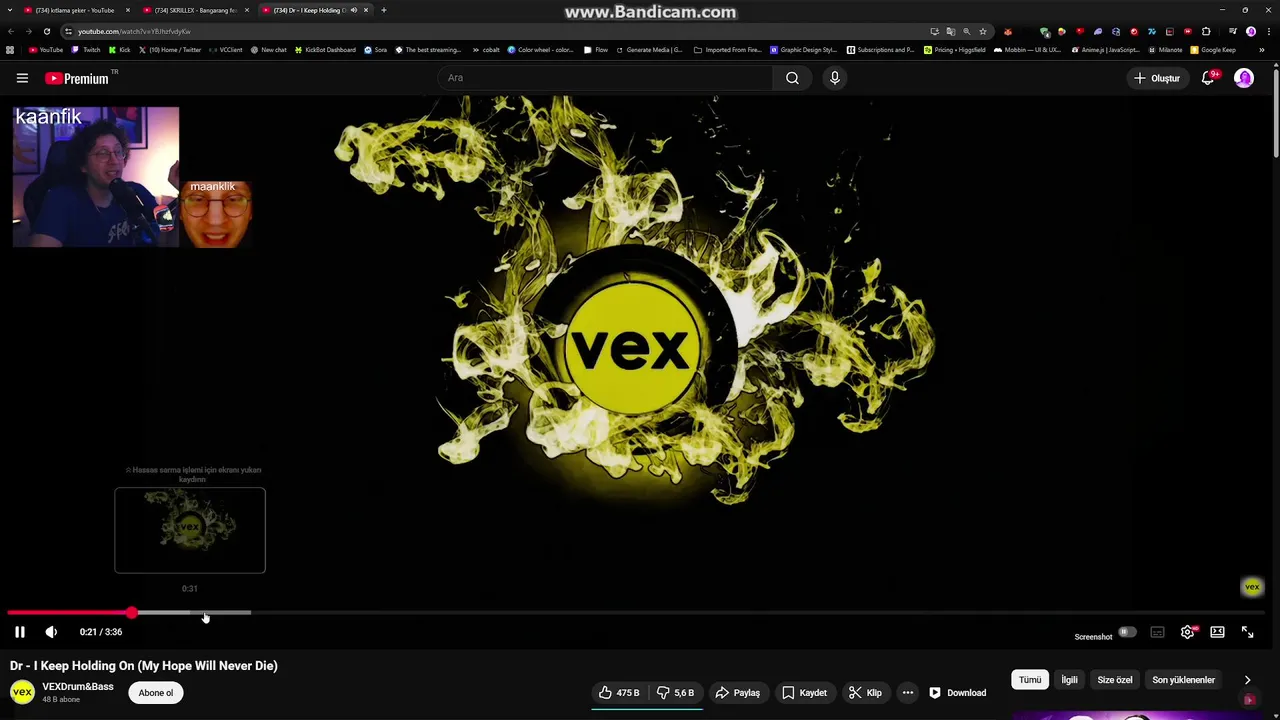Mute the video volume

(x=51, y=632)
